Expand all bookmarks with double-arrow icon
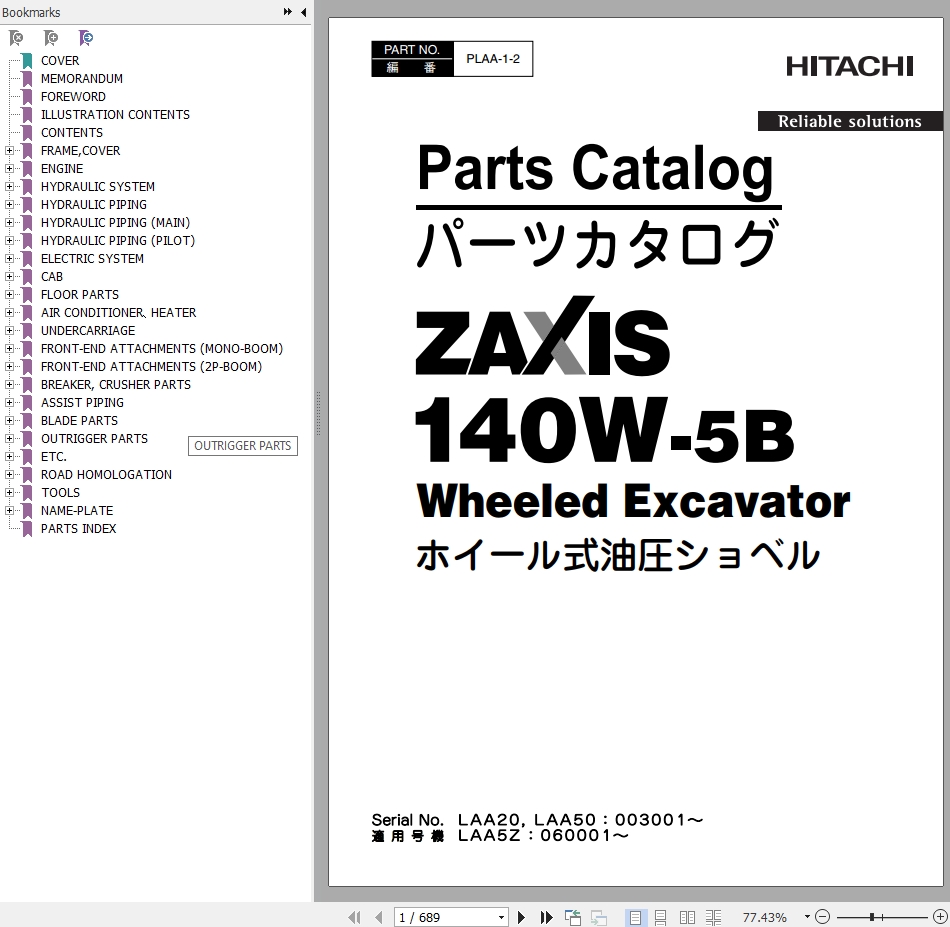The height and width of the screenshot is (927, 950). click(x=287, y=12)
